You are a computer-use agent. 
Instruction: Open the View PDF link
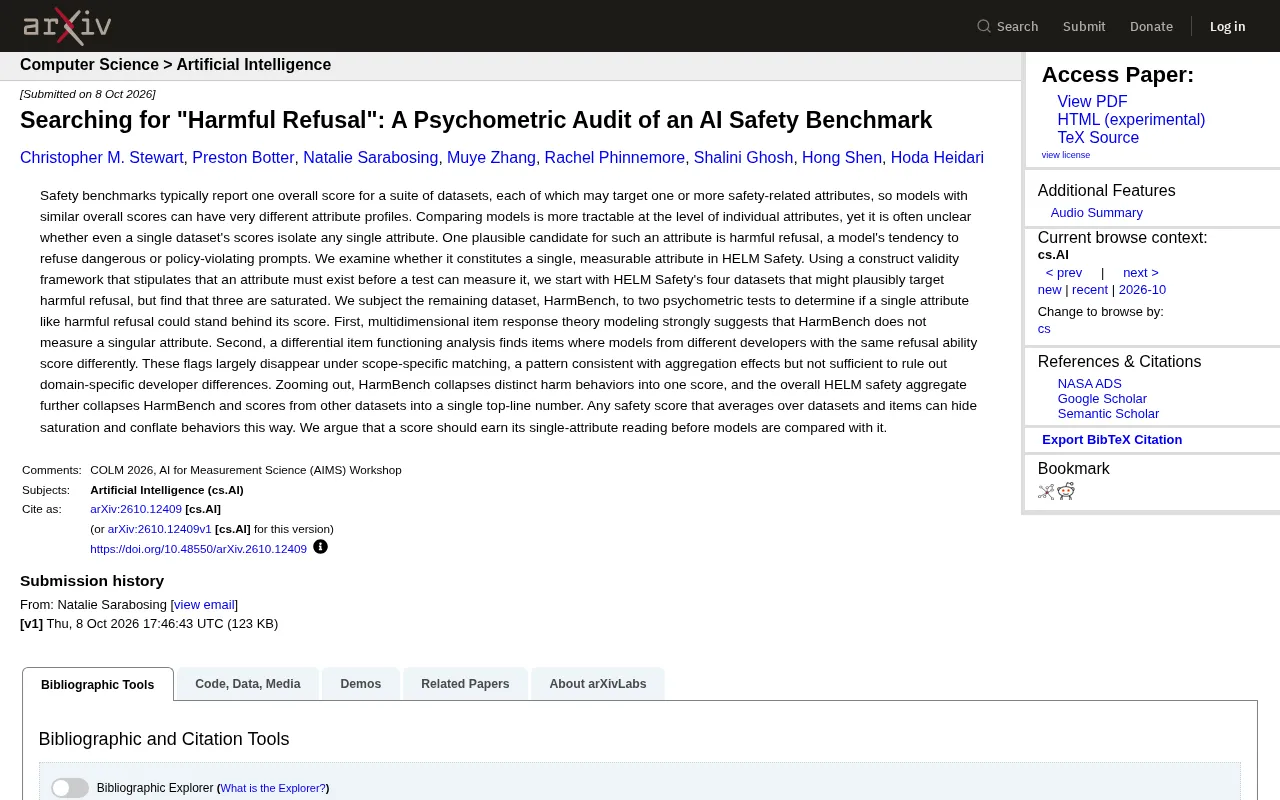[x=1092, y=102]
